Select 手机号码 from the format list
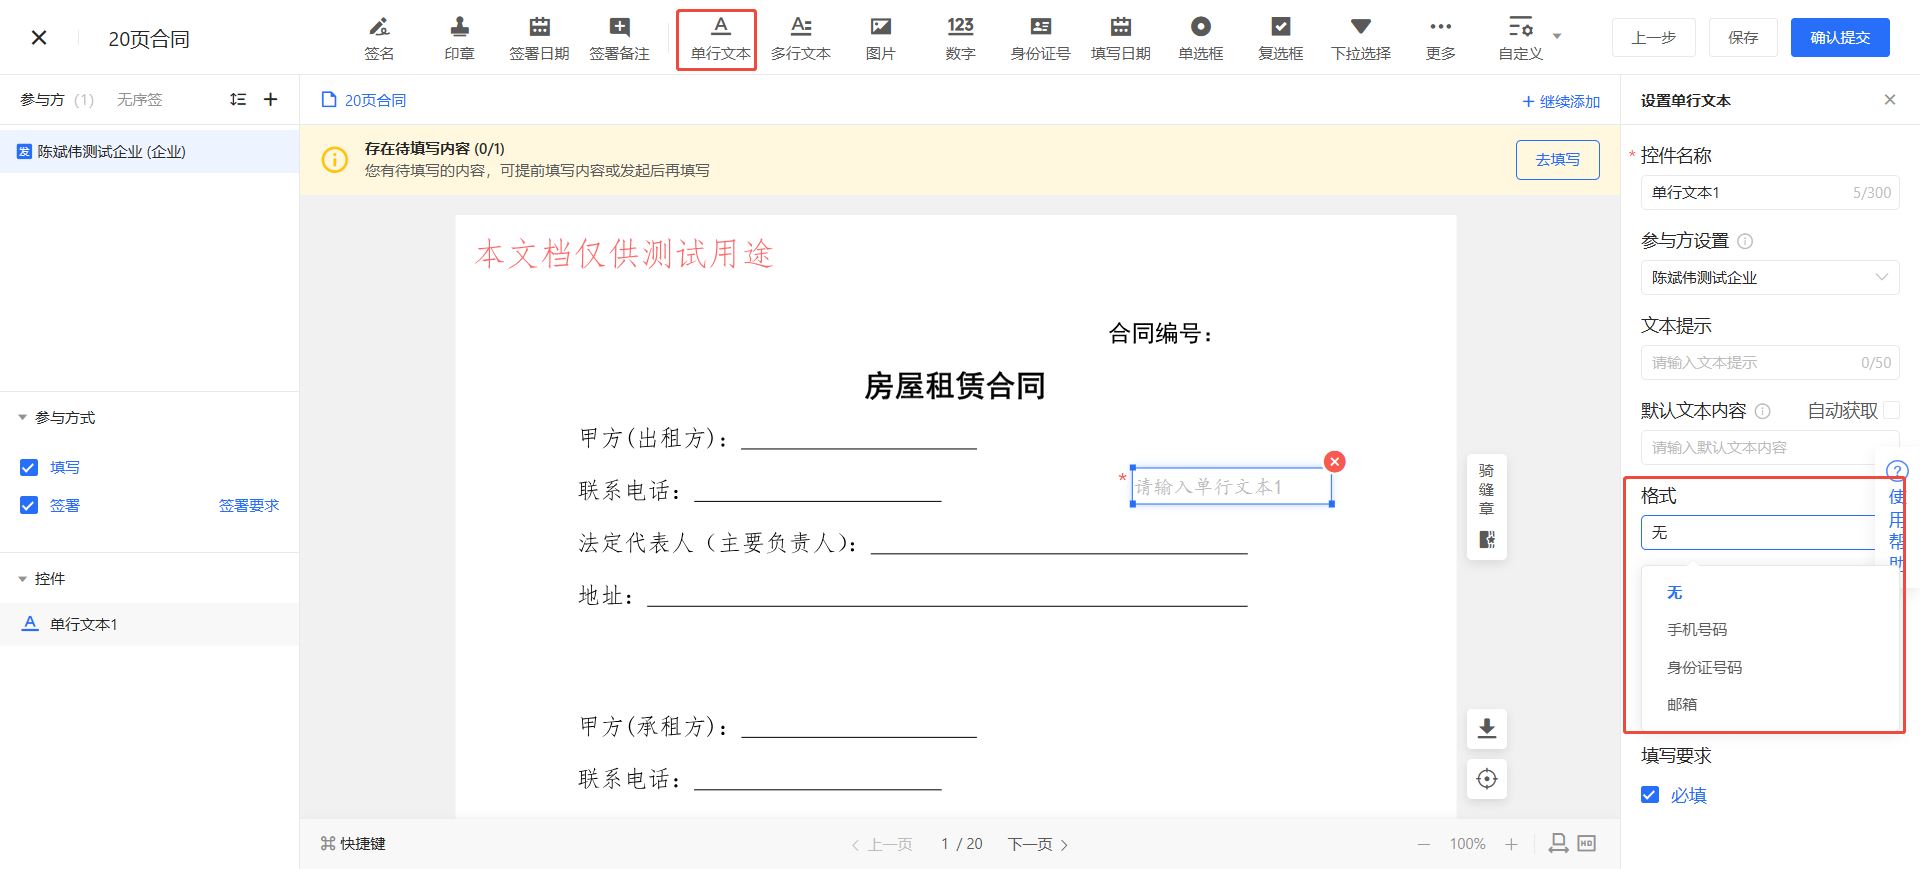The width and height of the screenshot is (1920, 869). pyautogui.click(x=1697, y=630)
